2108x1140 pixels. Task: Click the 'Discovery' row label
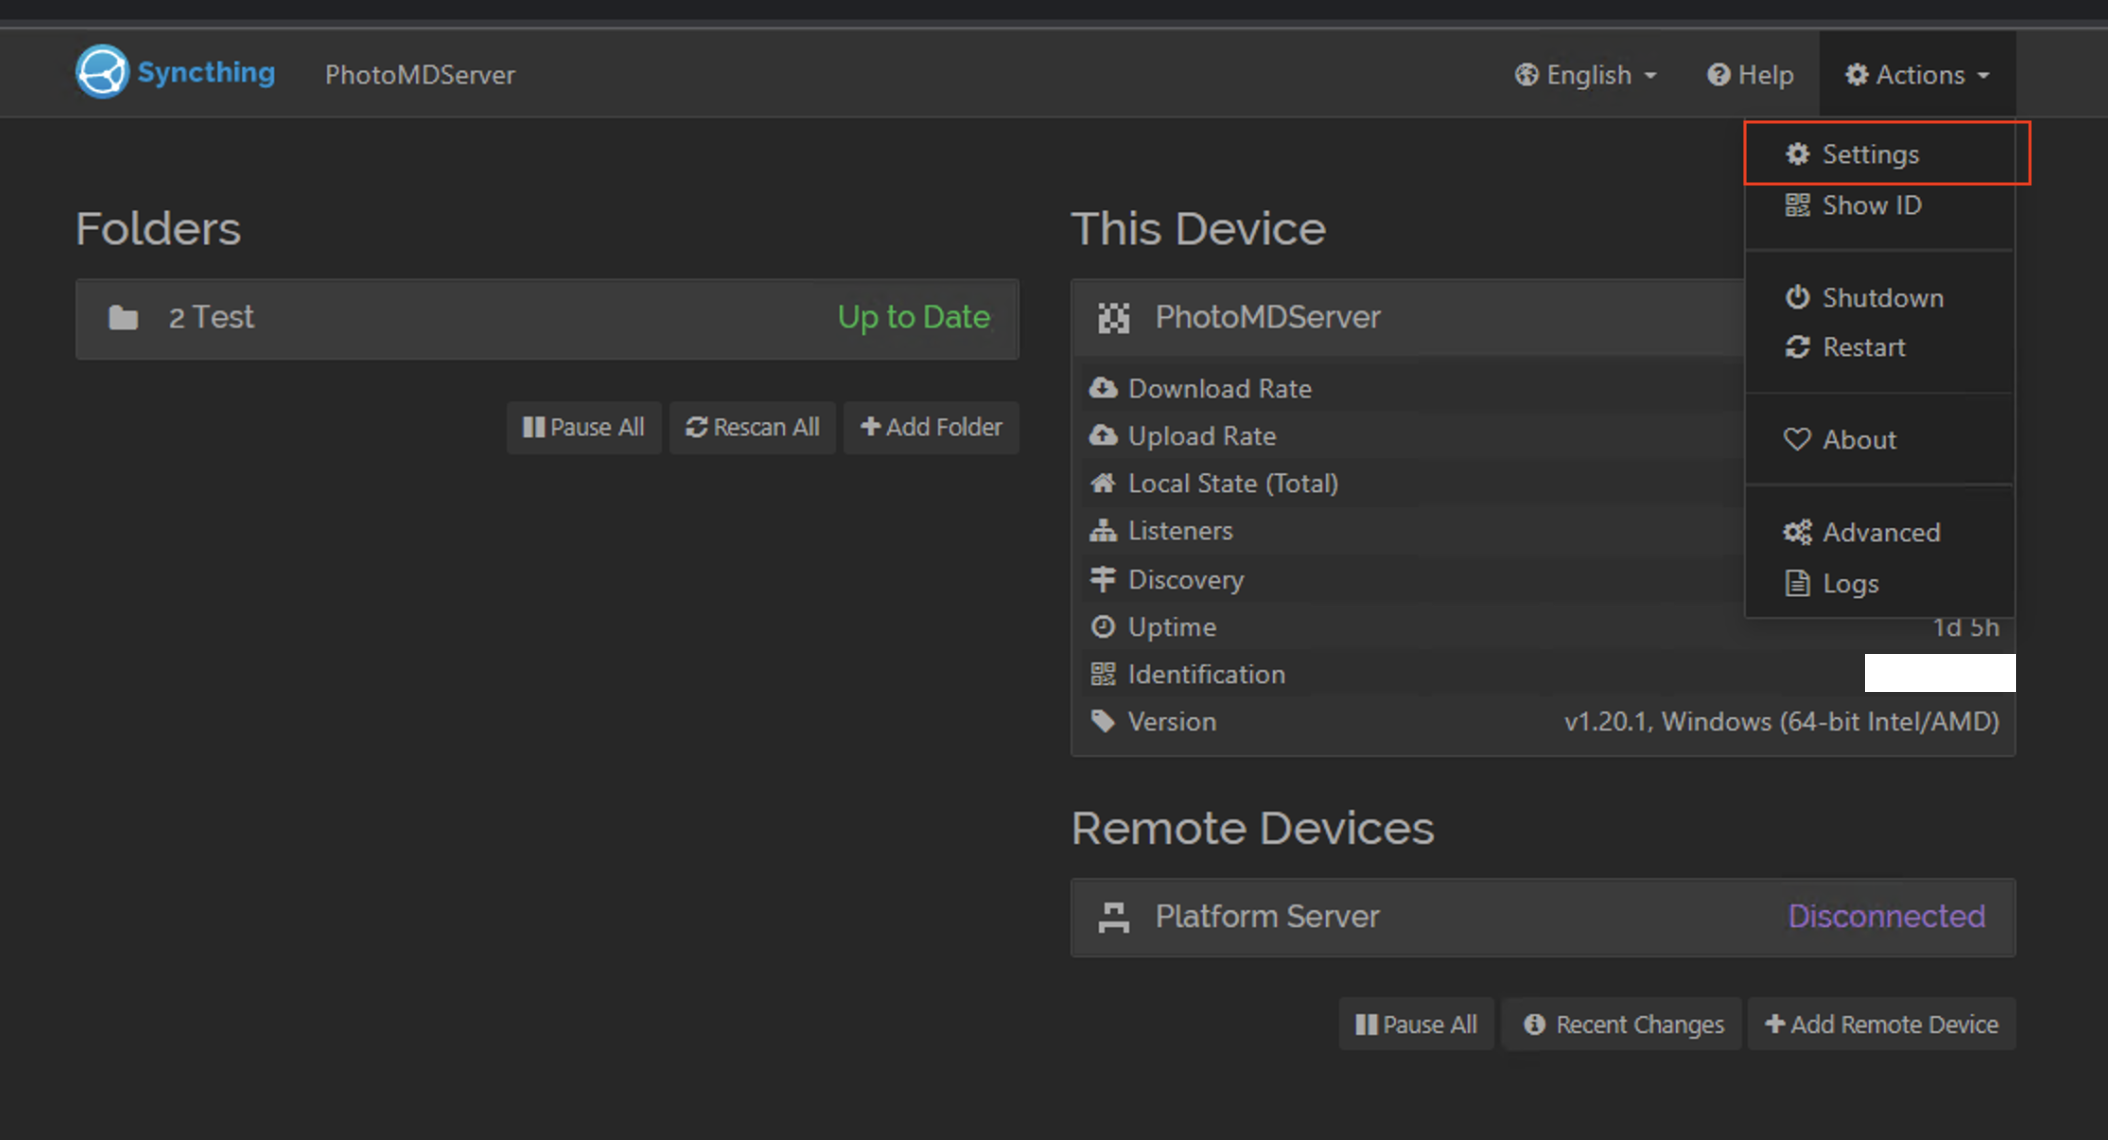[1186, 580]
